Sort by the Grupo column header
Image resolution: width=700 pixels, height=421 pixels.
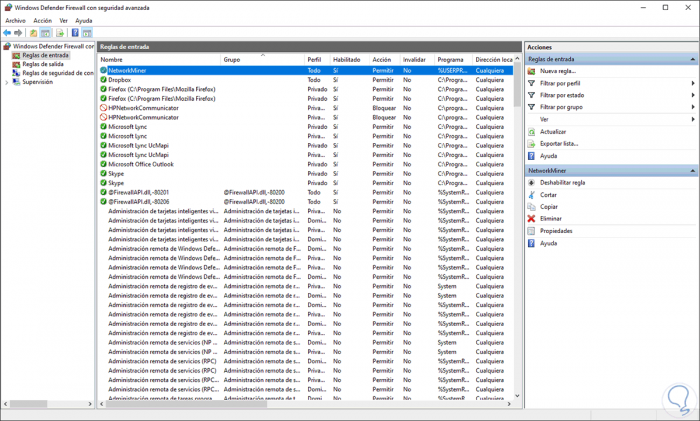click(262, 59)
